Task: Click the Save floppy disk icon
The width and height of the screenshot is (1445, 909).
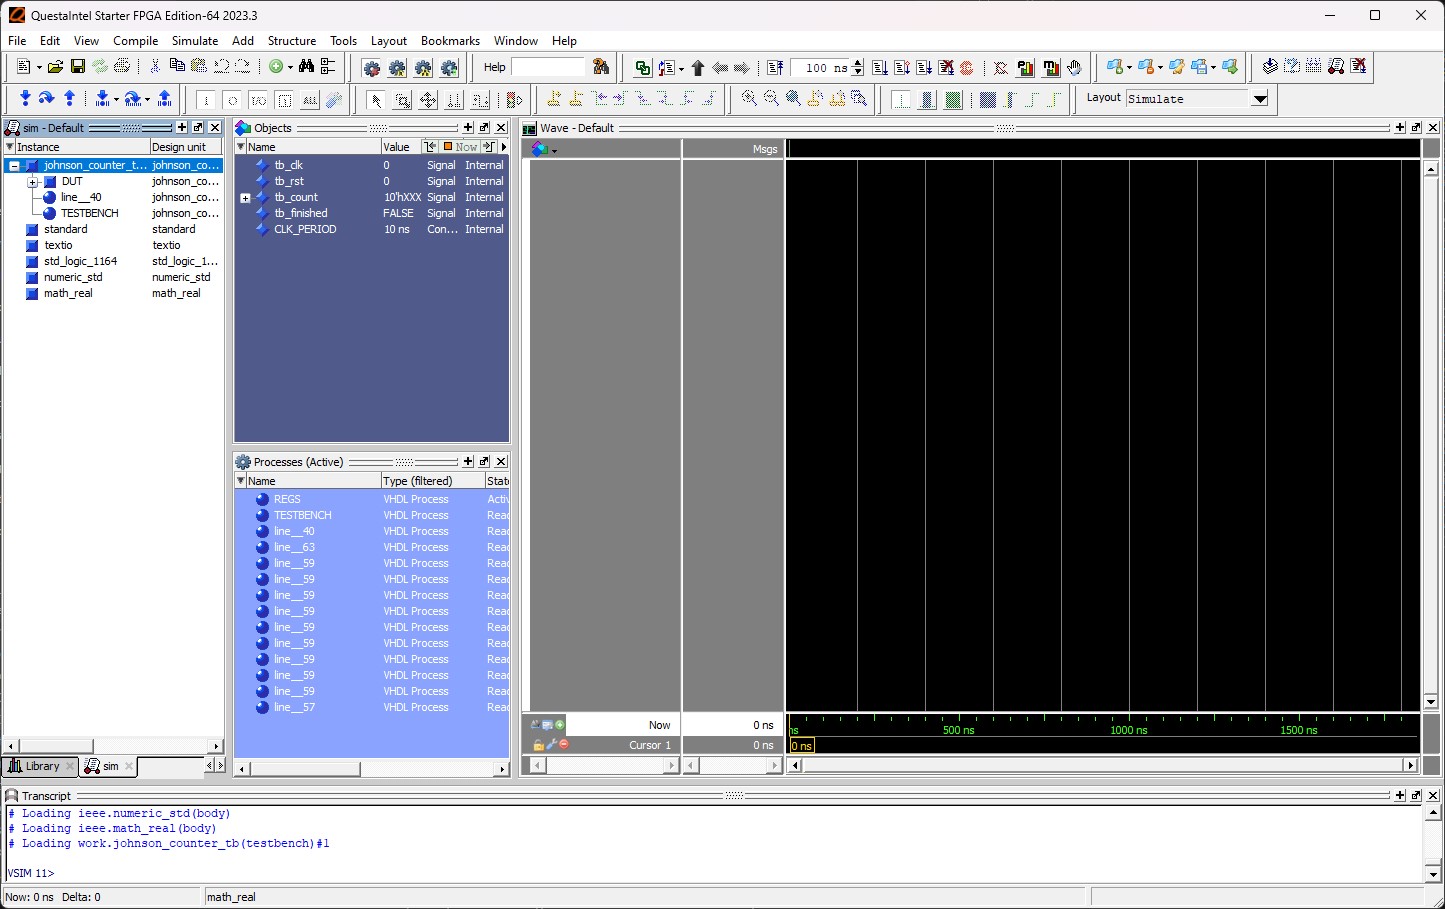Action: pos(77,67)
